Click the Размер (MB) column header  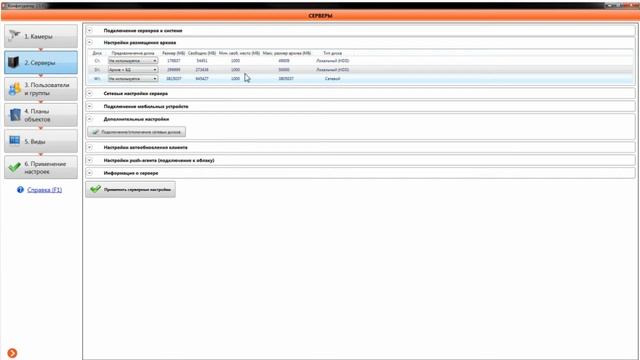[x=173, y=53]
